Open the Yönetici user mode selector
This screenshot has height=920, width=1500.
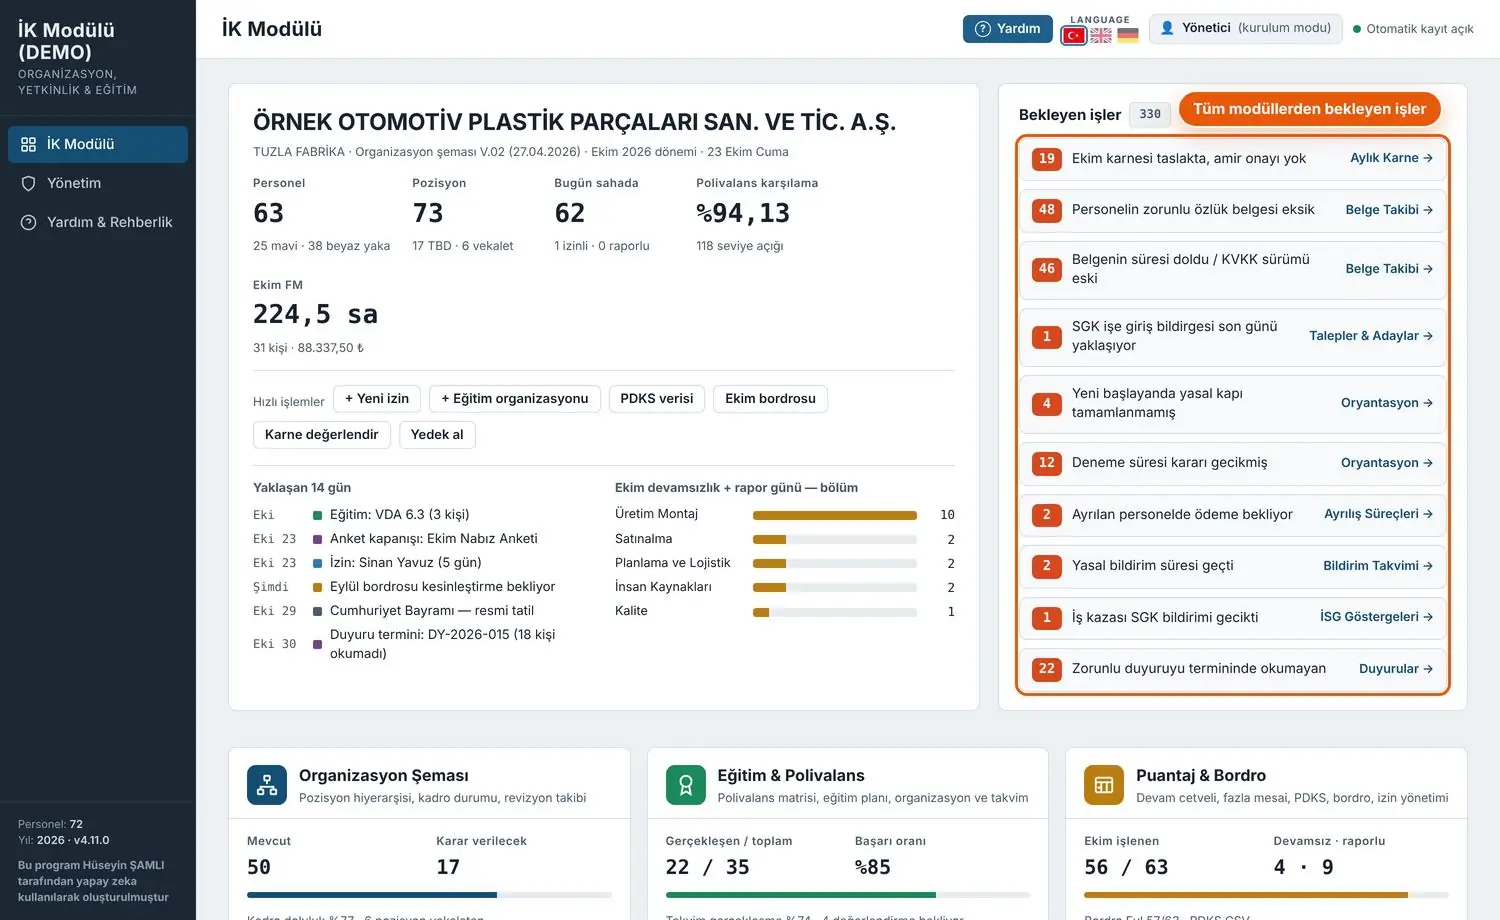click(1245, 28)
